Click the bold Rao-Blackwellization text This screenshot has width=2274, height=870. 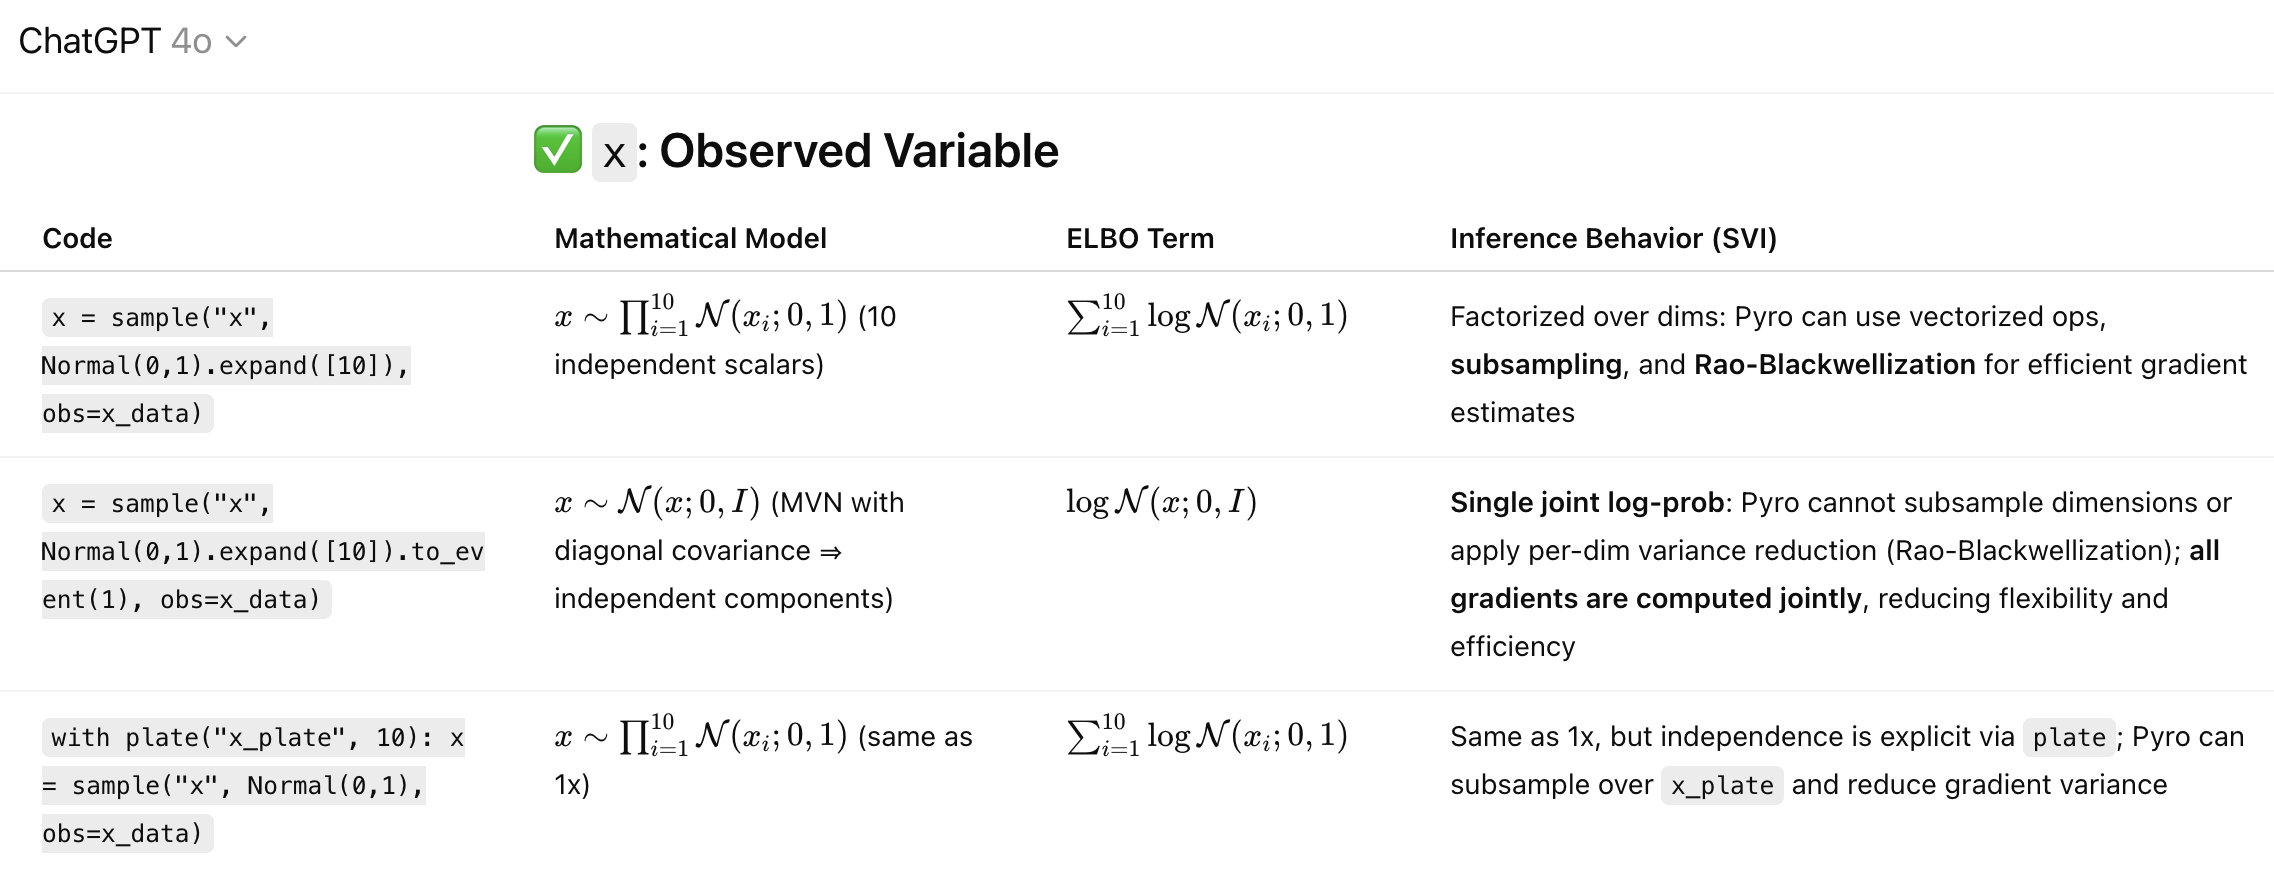[x=1834, y=364]
